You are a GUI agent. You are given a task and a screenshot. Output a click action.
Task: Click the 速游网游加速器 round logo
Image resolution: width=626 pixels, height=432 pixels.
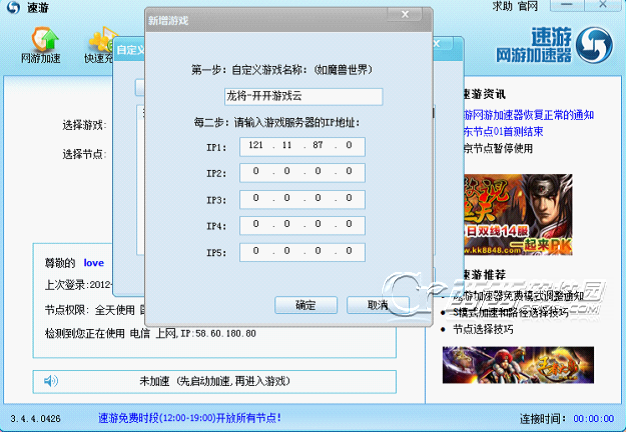click(594, 45)
